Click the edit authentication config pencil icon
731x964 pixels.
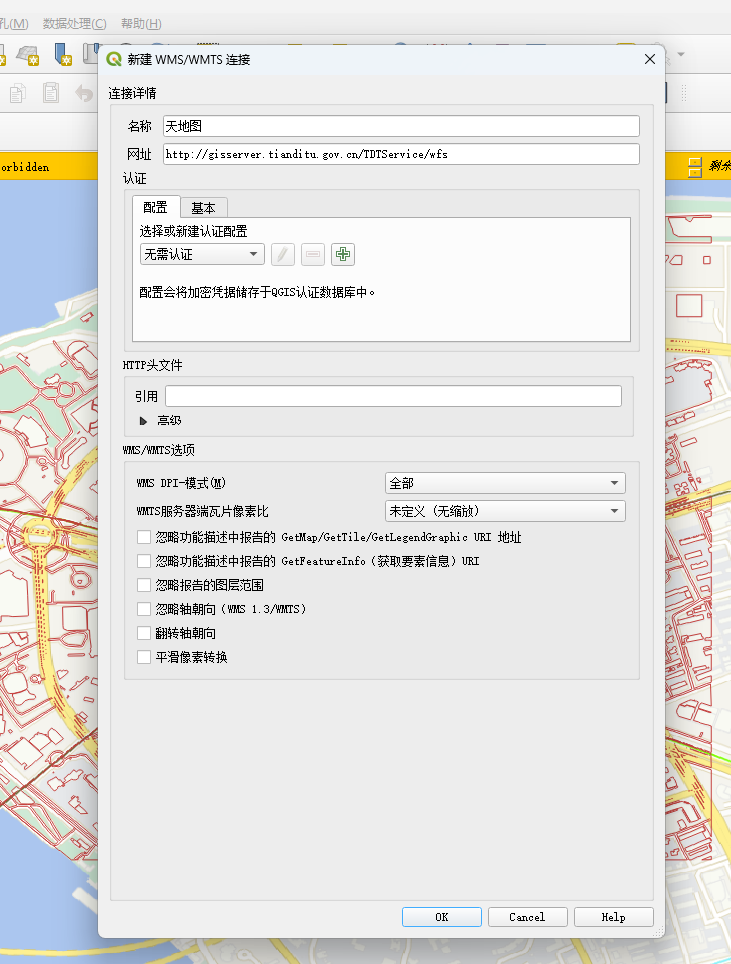(x=283, y=255)
